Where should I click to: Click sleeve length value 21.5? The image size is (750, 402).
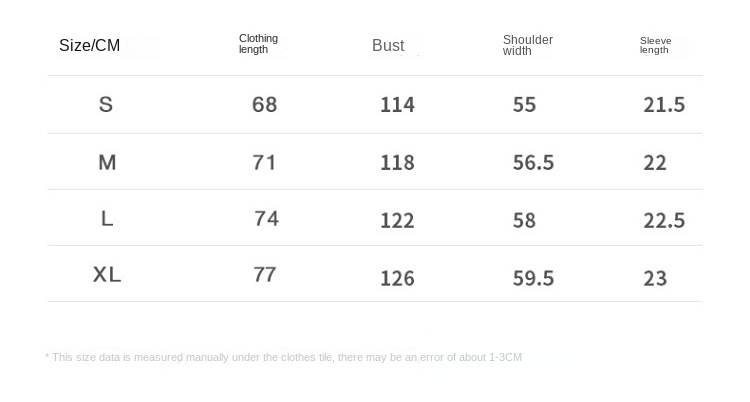point(664,104)
